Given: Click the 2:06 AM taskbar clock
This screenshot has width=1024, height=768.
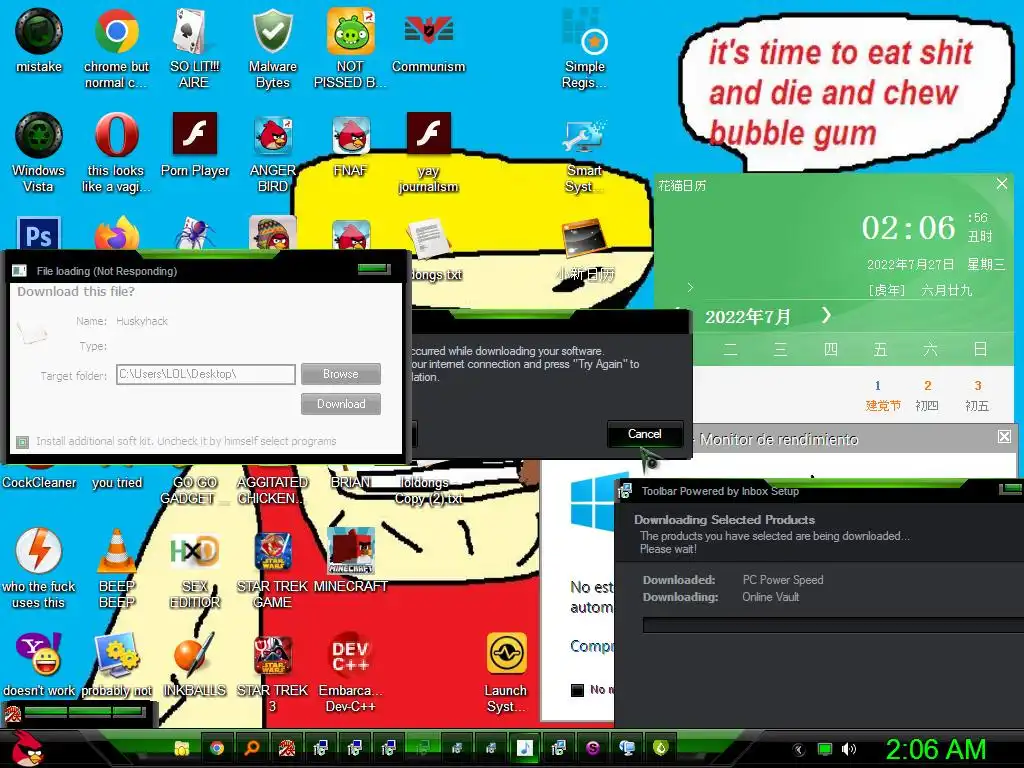Looking at the screenshot, I should [x=935, y=750].
